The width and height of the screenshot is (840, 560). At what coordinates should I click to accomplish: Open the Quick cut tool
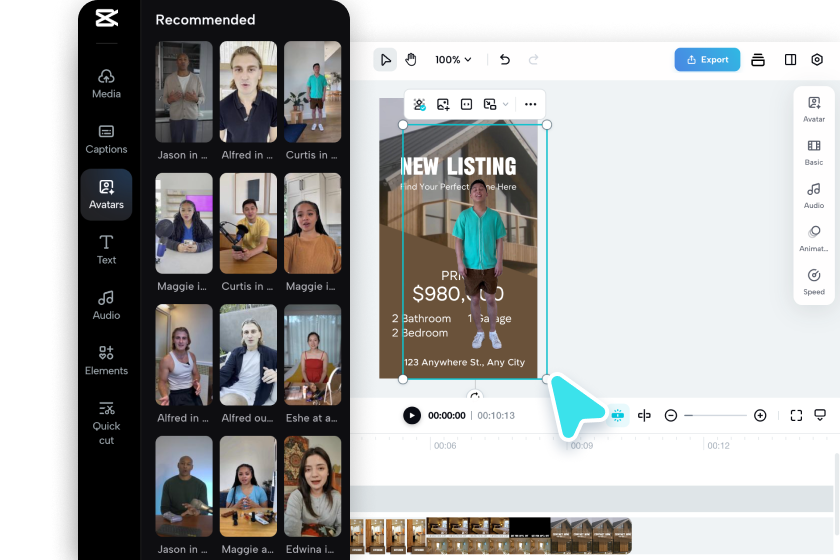click(x=106, y=423)
